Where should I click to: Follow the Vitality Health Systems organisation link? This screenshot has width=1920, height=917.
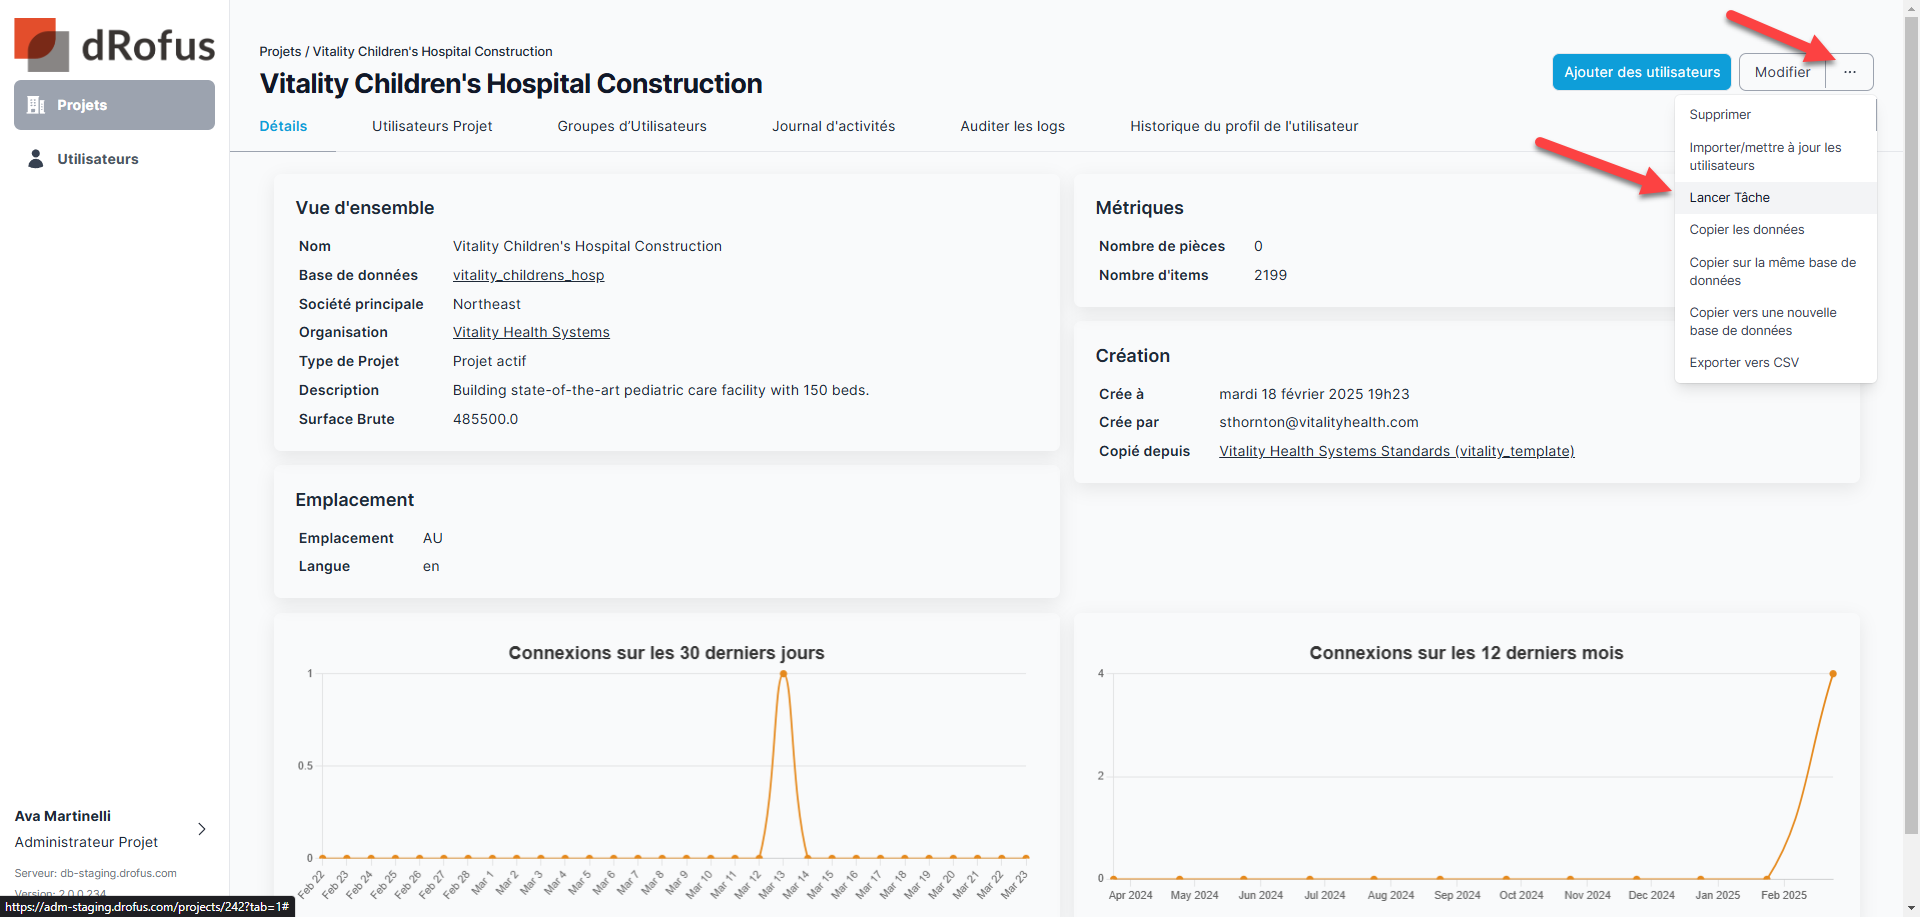click(x=531, y=332)
